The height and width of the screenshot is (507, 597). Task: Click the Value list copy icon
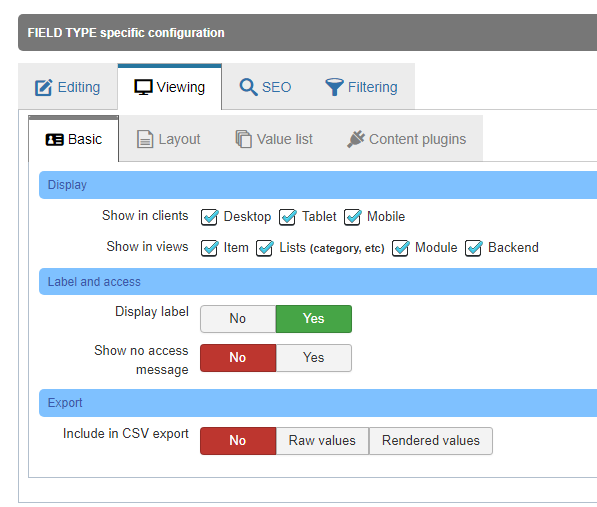coord(244,139)
